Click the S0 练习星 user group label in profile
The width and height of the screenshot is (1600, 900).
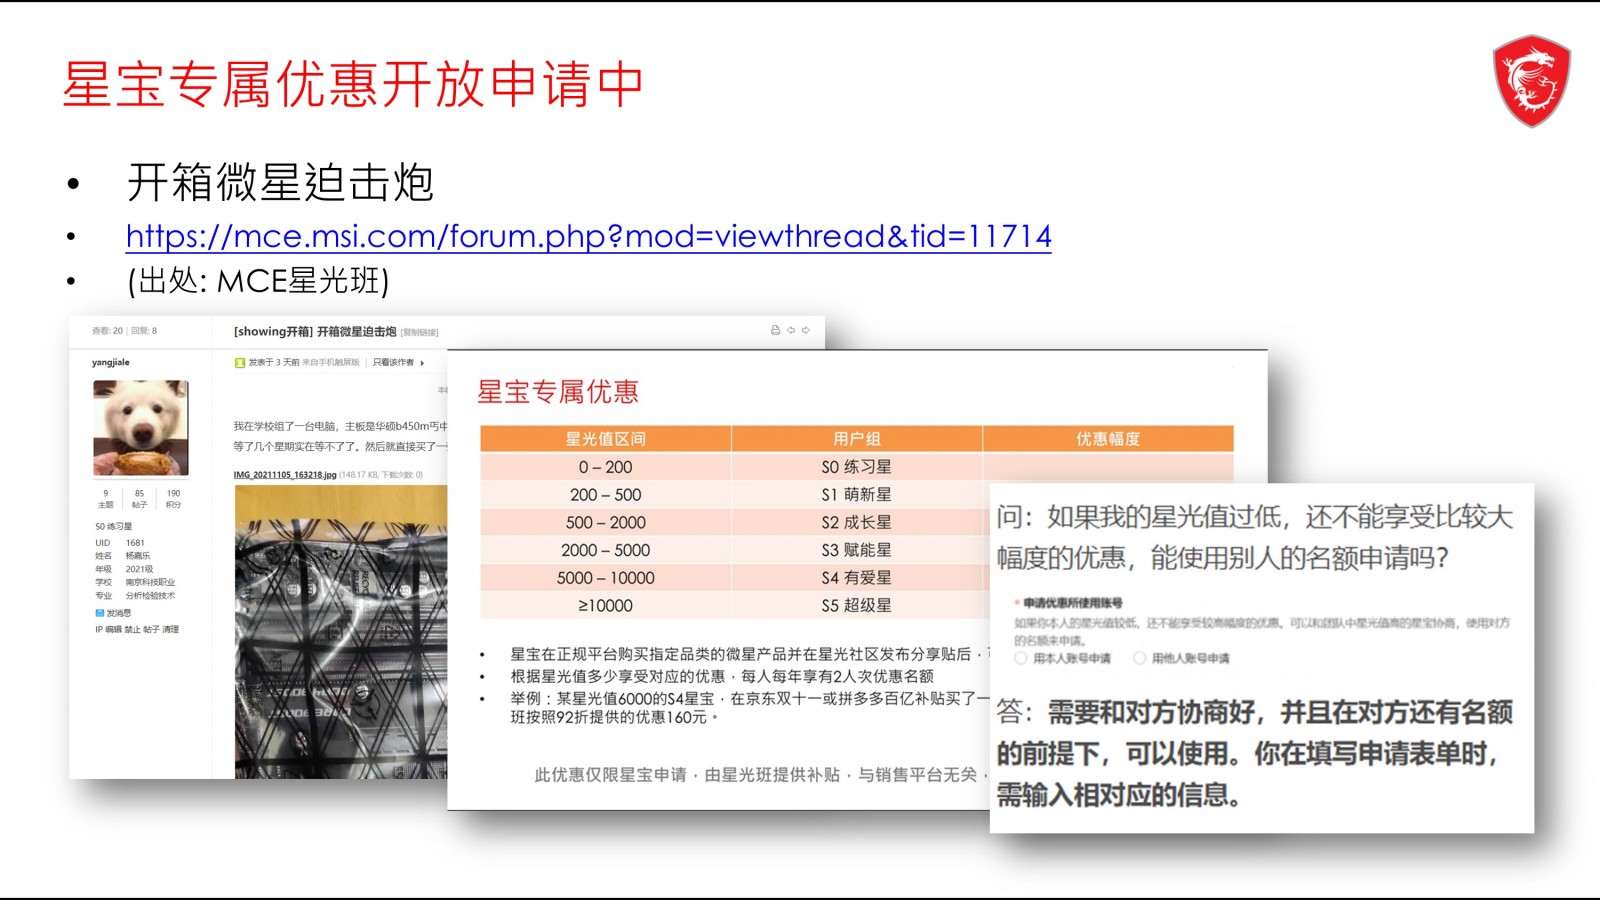[x=114, y=526]
